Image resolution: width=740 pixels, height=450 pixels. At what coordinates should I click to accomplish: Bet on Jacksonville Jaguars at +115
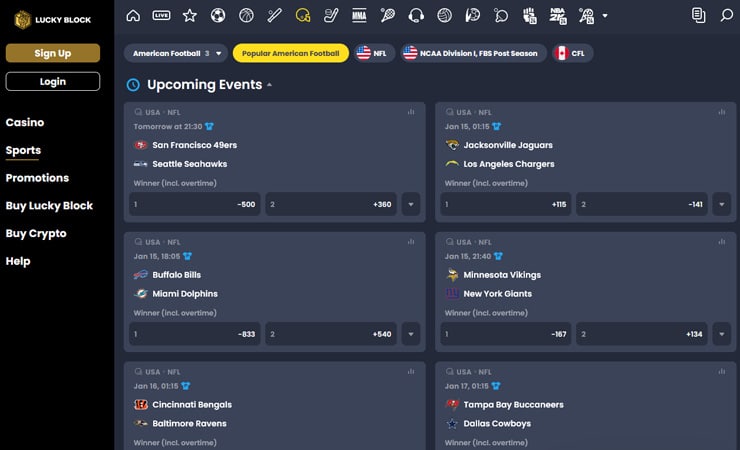pyautogui.click(x=505, y=204)
